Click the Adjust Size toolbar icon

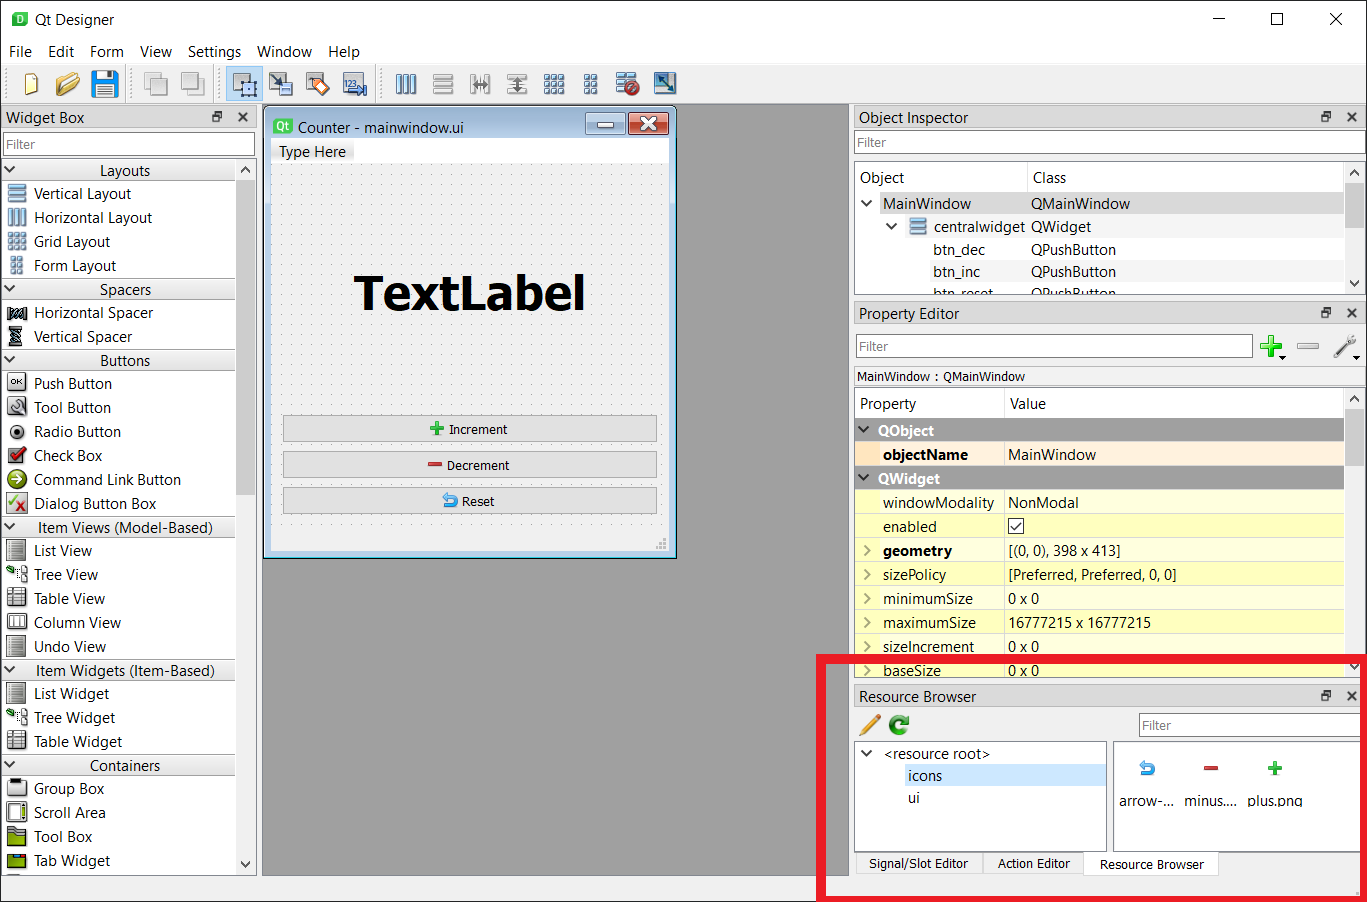pos(664,84)
